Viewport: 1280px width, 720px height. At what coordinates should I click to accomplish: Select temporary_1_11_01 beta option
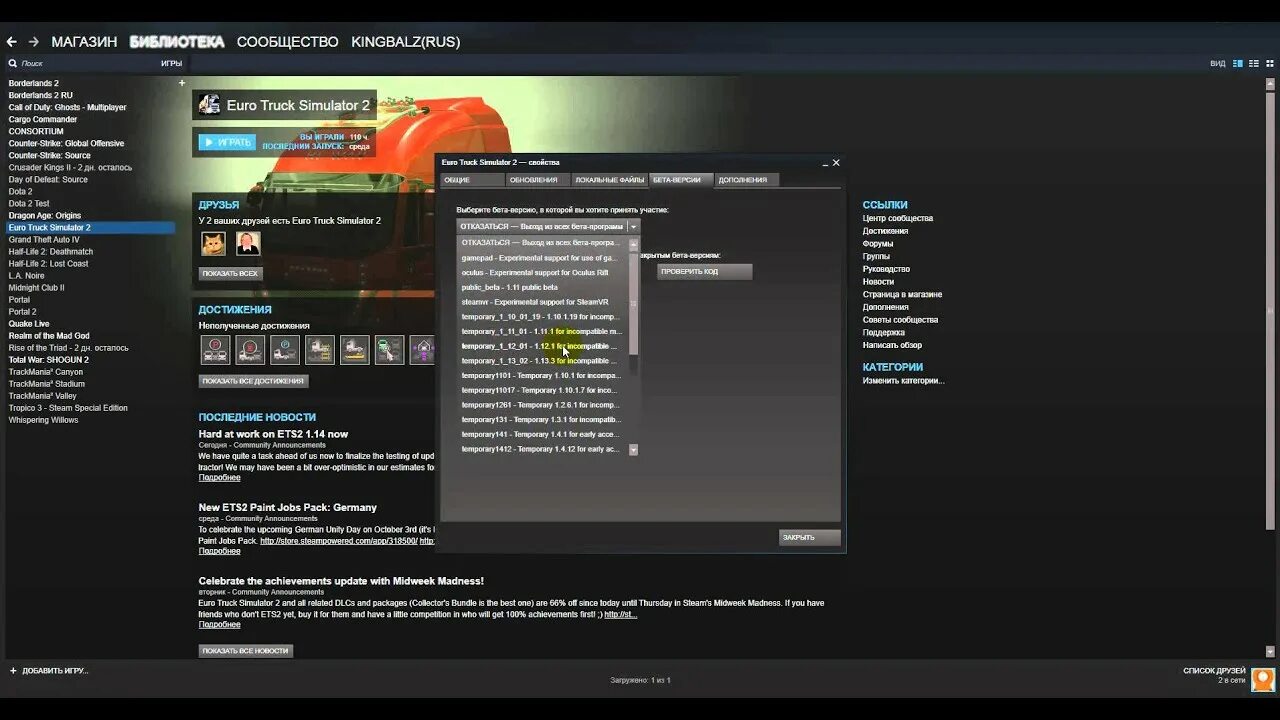542,331
